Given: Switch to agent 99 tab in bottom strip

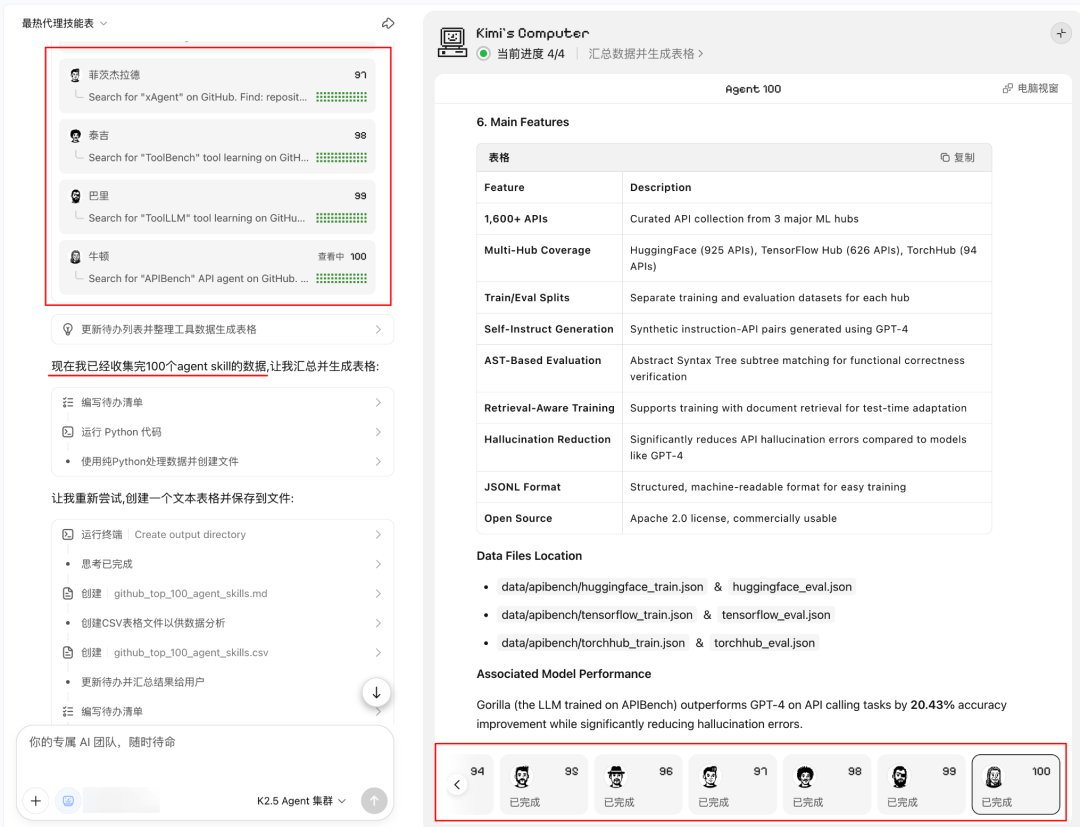Looking at the screenshot, I should click(922, 785).
